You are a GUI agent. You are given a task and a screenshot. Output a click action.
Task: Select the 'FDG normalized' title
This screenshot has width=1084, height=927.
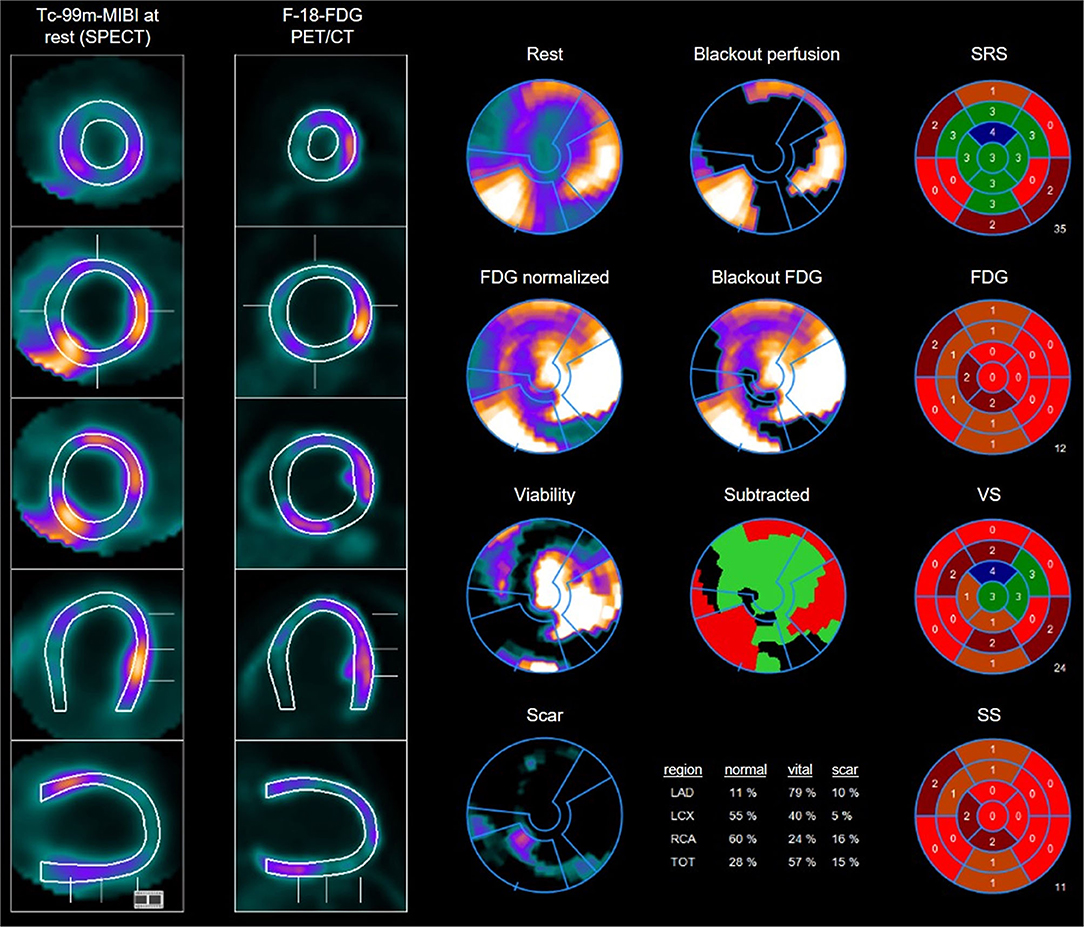[x=545, y=277]
